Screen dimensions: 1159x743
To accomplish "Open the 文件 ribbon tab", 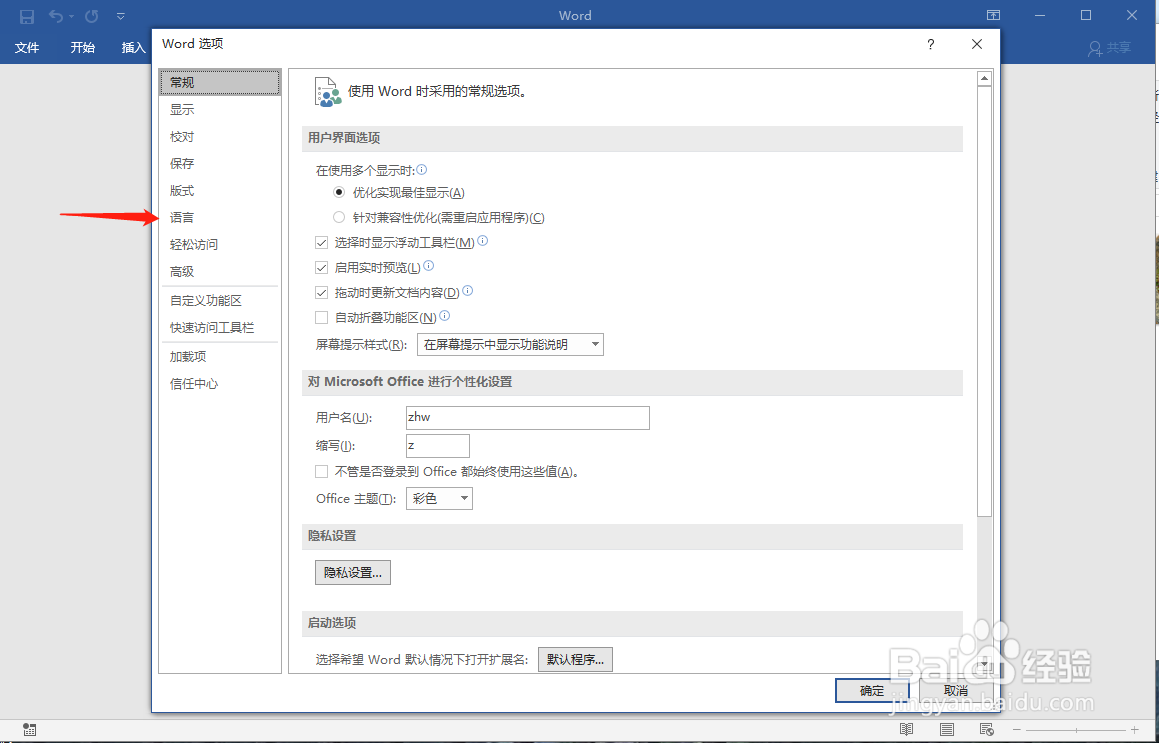I will (x=27, y=48).
